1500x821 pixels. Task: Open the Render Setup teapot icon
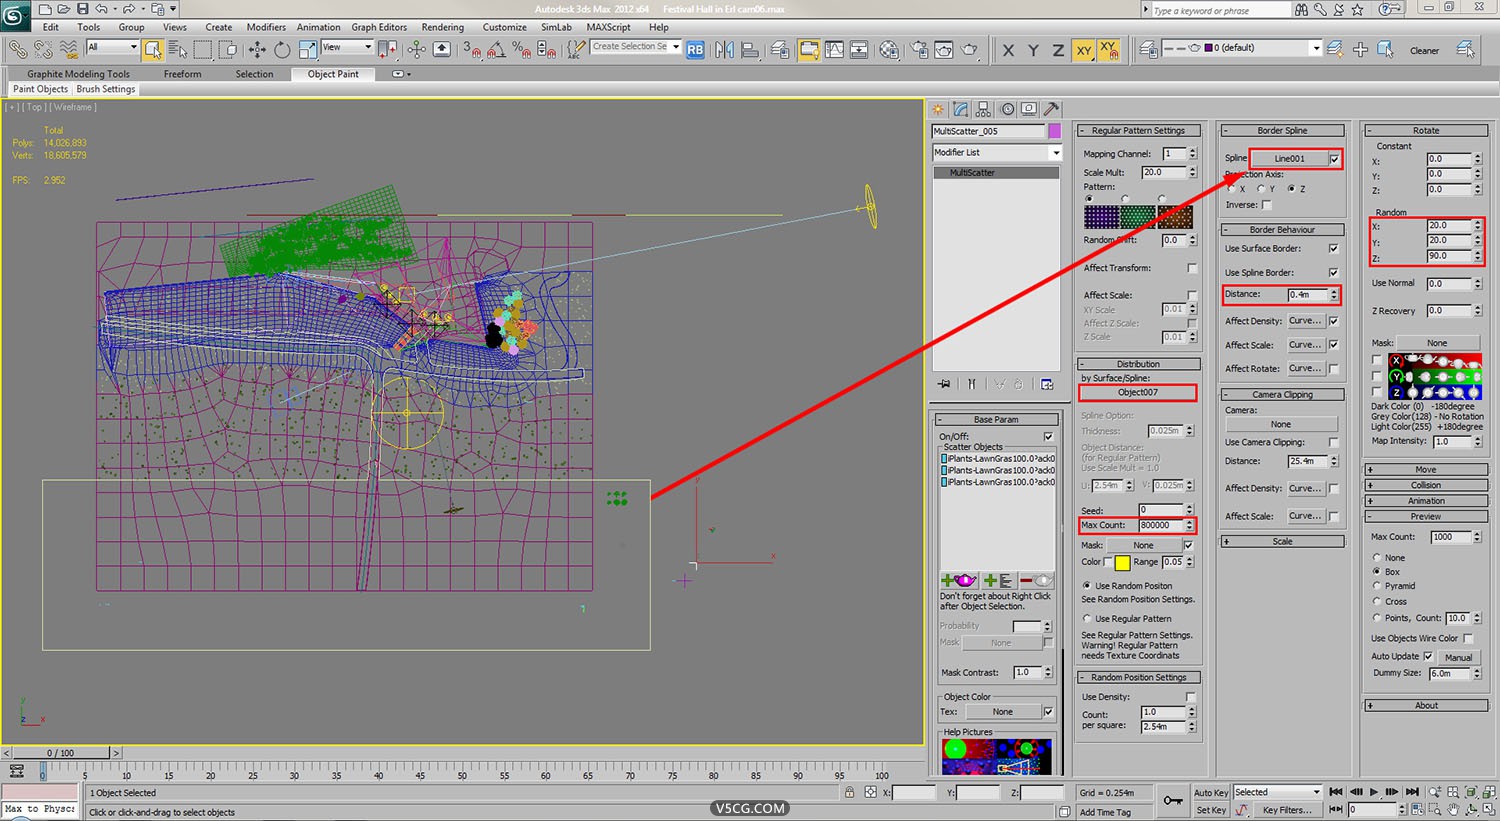[x=919, y=49]
